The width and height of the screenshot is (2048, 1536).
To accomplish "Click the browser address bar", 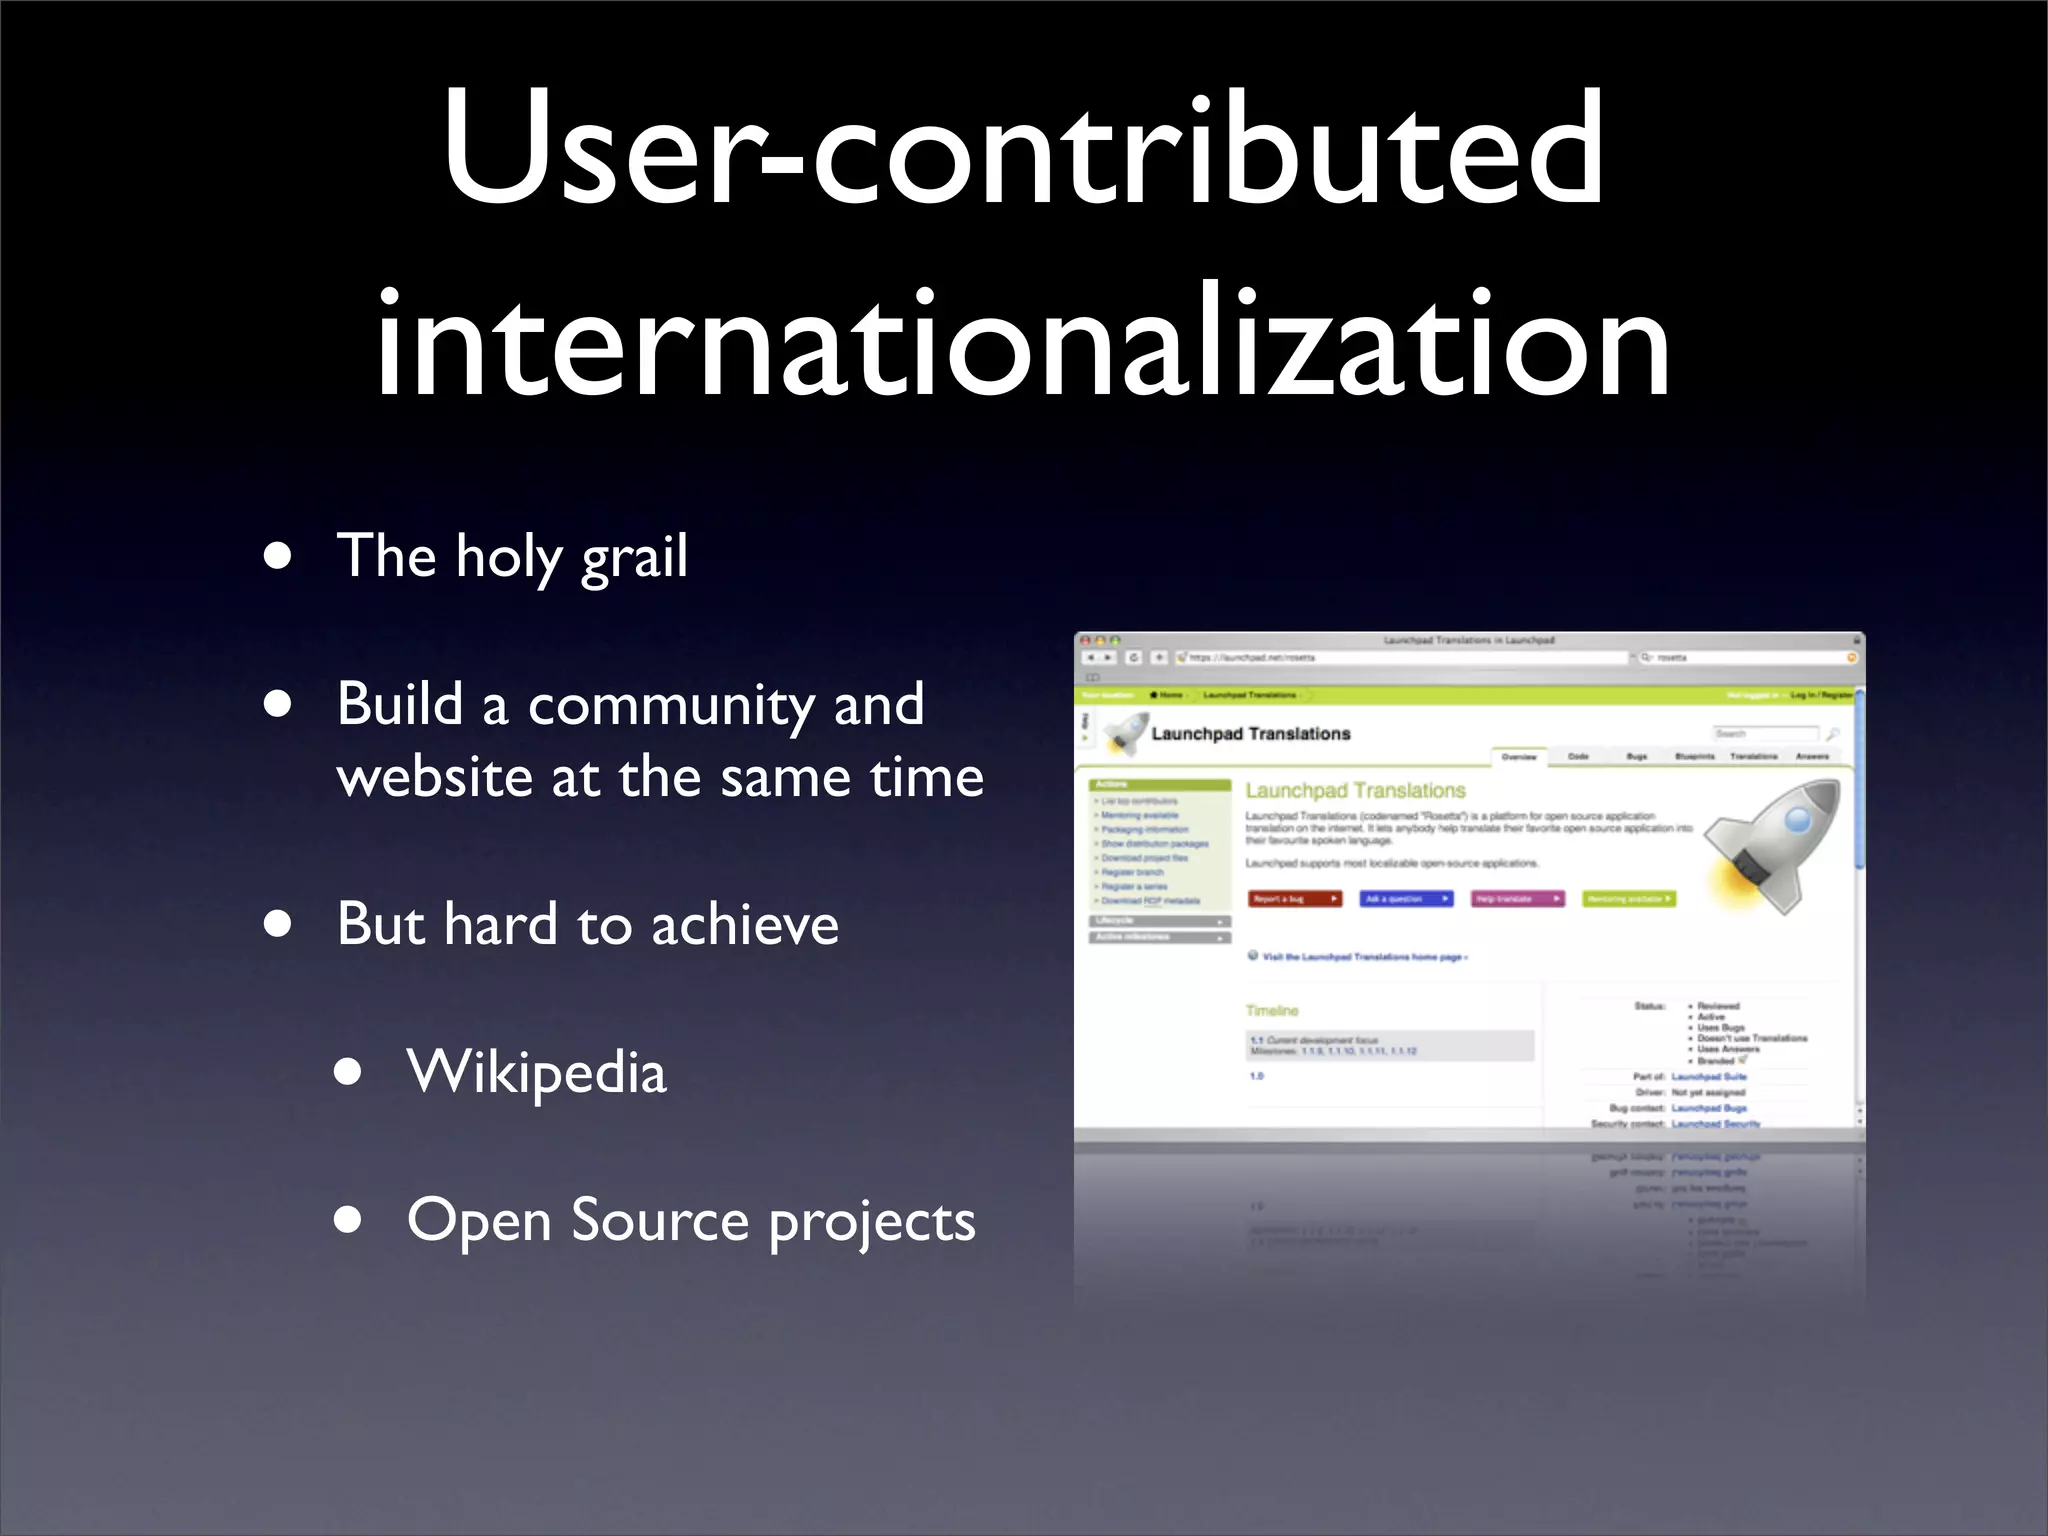I will 1402,657.
